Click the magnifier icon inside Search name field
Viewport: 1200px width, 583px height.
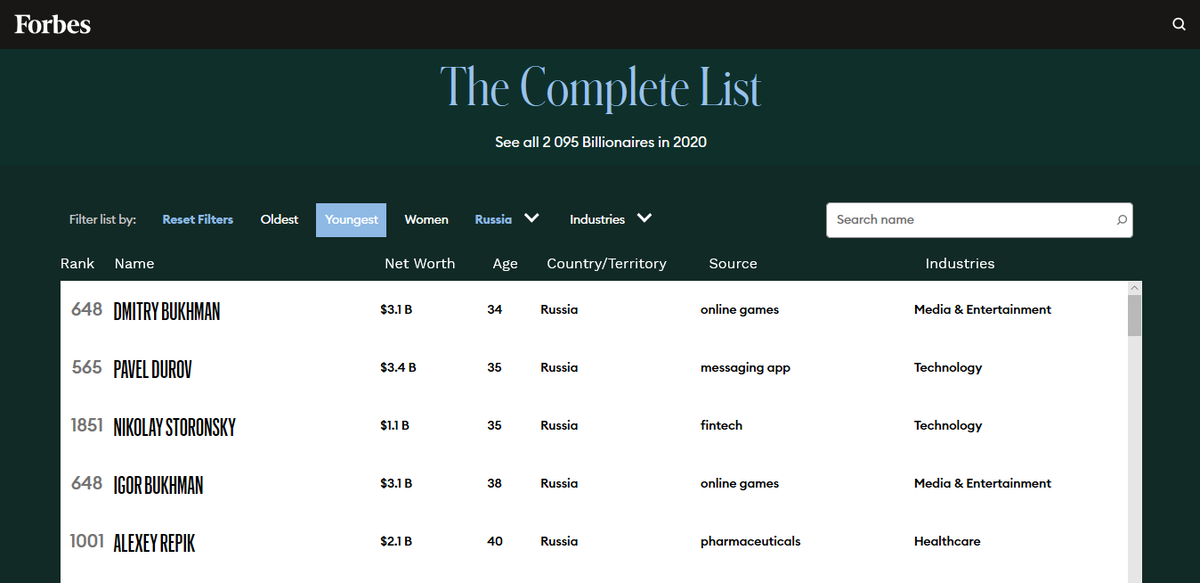tap(1122, 220)
